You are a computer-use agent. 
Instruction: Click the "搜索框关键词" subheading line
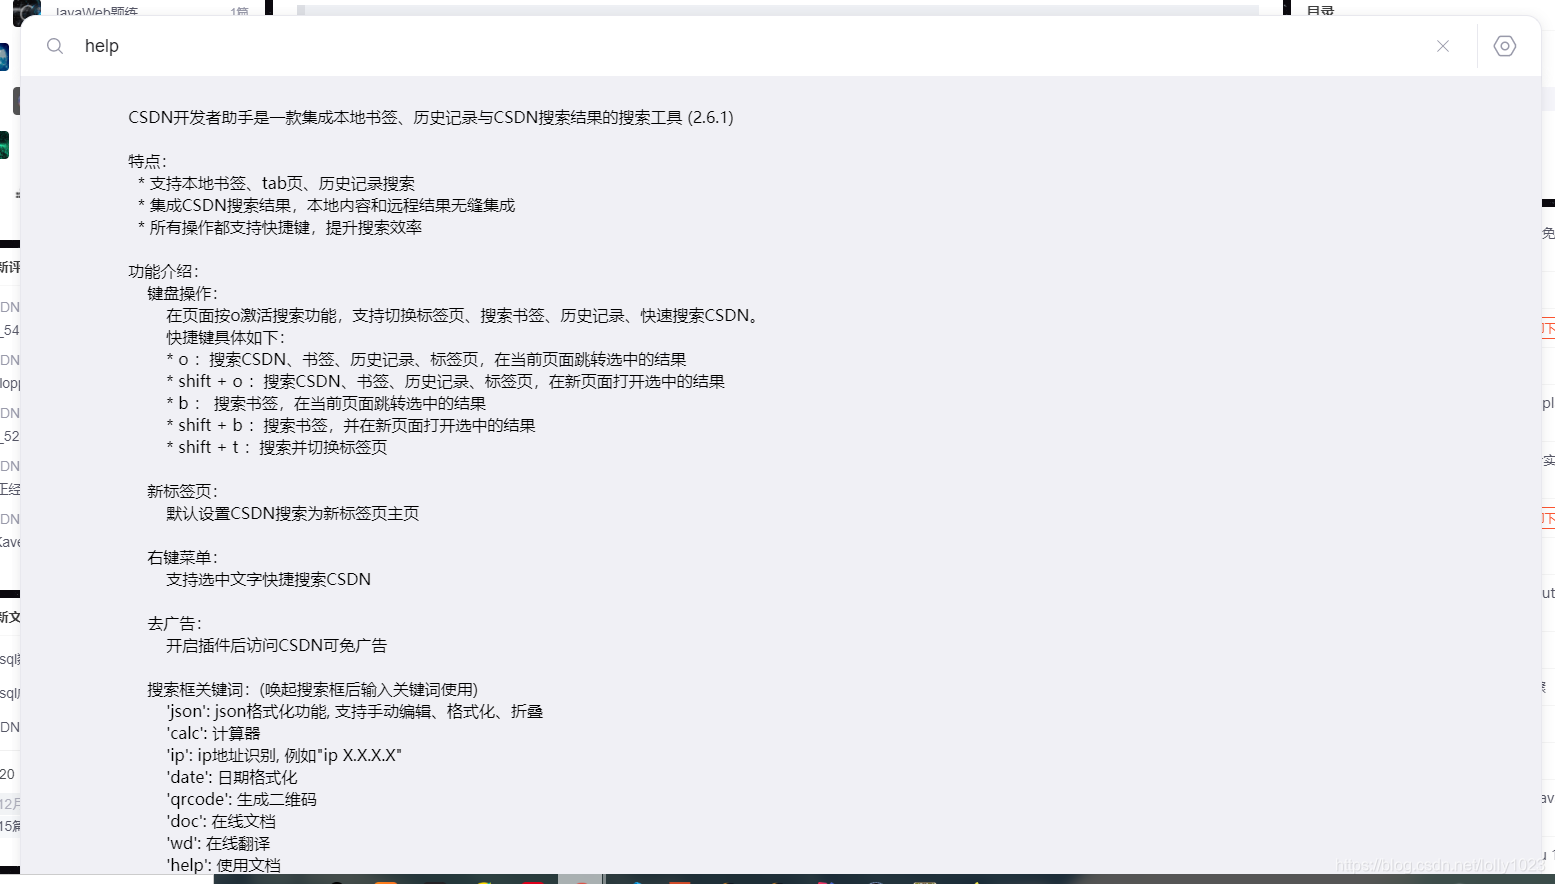coord(313,690)
